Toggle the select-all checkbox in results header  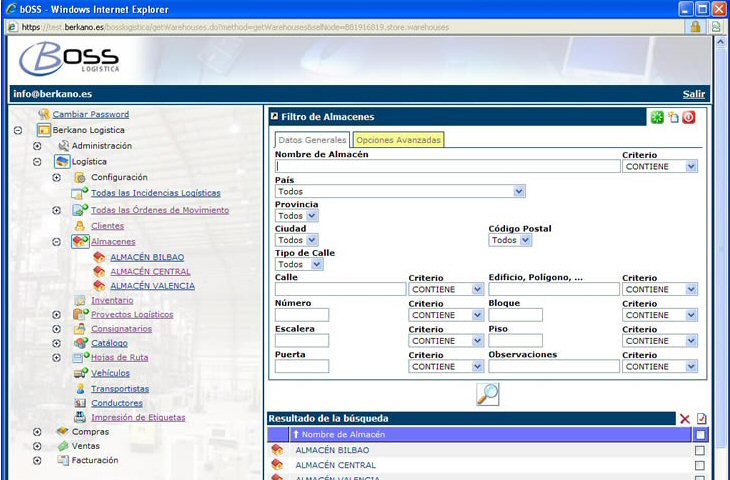click(x=700, y=435)
